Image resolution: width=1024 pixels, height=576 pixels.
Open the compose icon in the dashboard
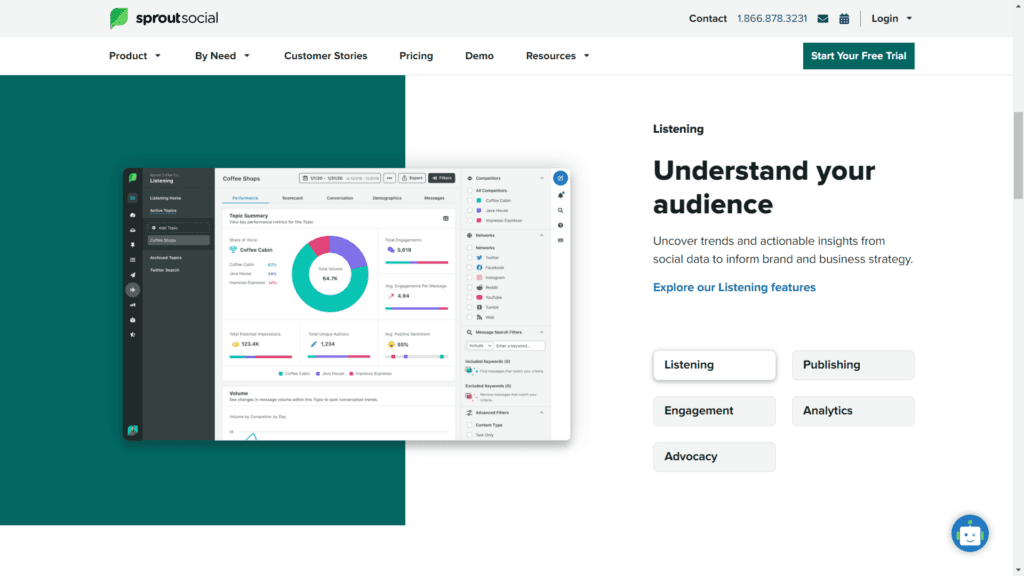click(x=560, y=178)
